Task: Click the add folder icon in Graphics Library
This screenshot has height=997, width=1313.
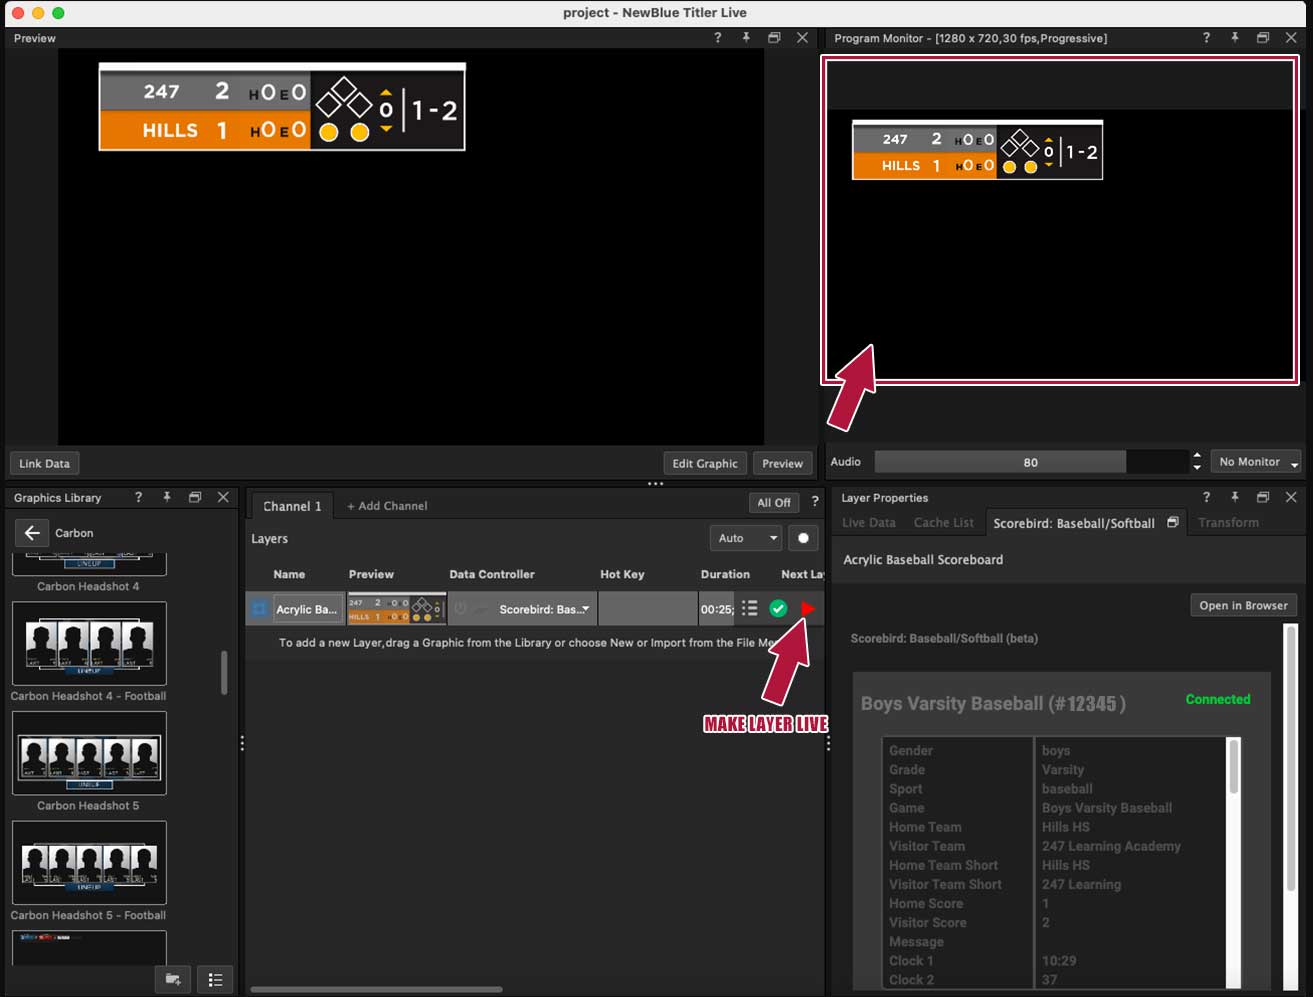Action: 173,980
